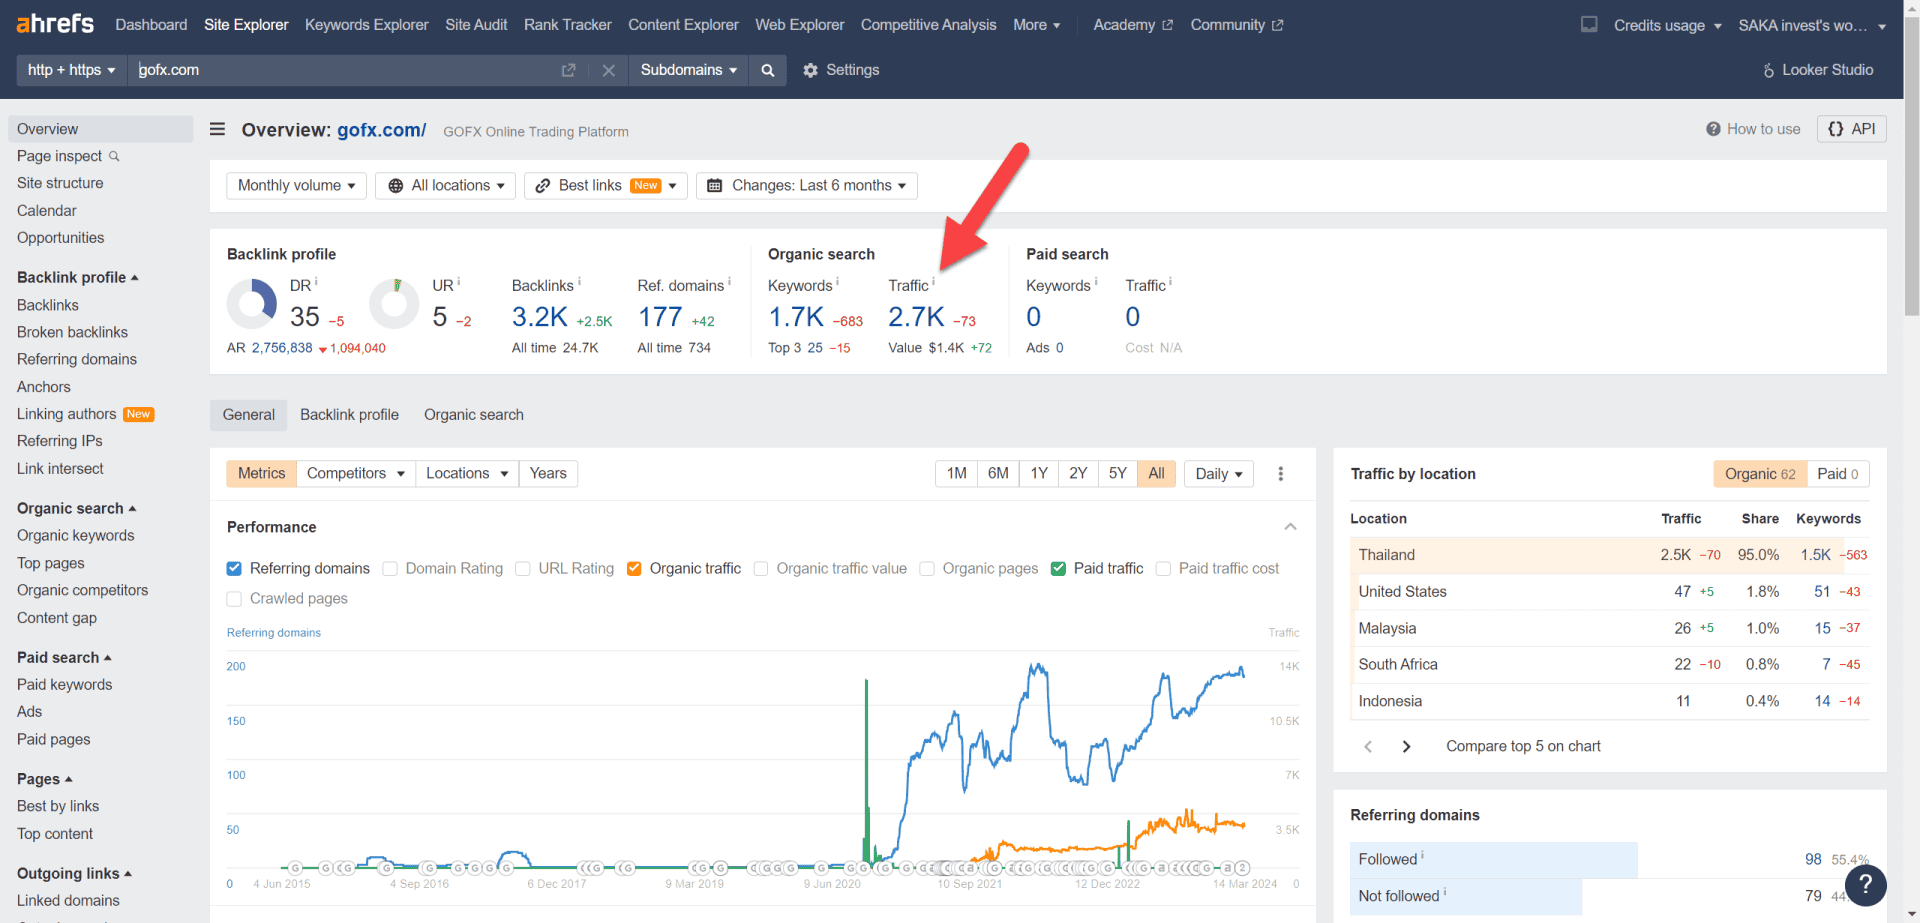This screenshot has width=1920, height=923.
Task: Click the UR info icon
Action: click(458, 281)
